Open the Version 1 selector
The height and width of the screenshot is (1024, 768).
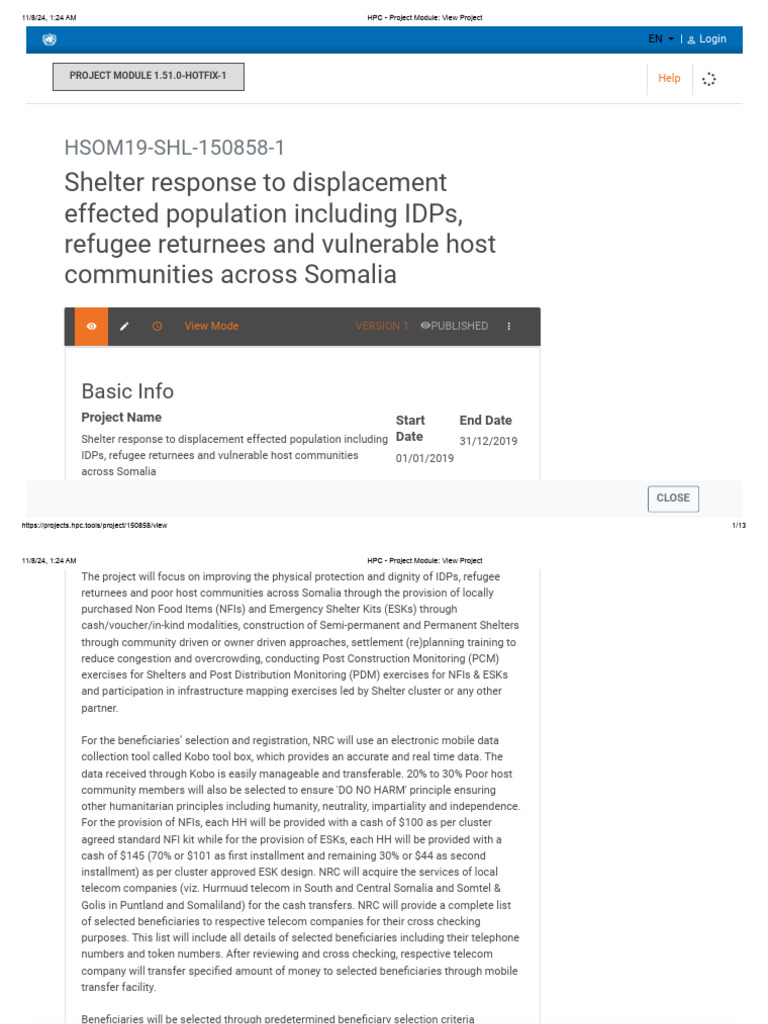tap(382, 326)
